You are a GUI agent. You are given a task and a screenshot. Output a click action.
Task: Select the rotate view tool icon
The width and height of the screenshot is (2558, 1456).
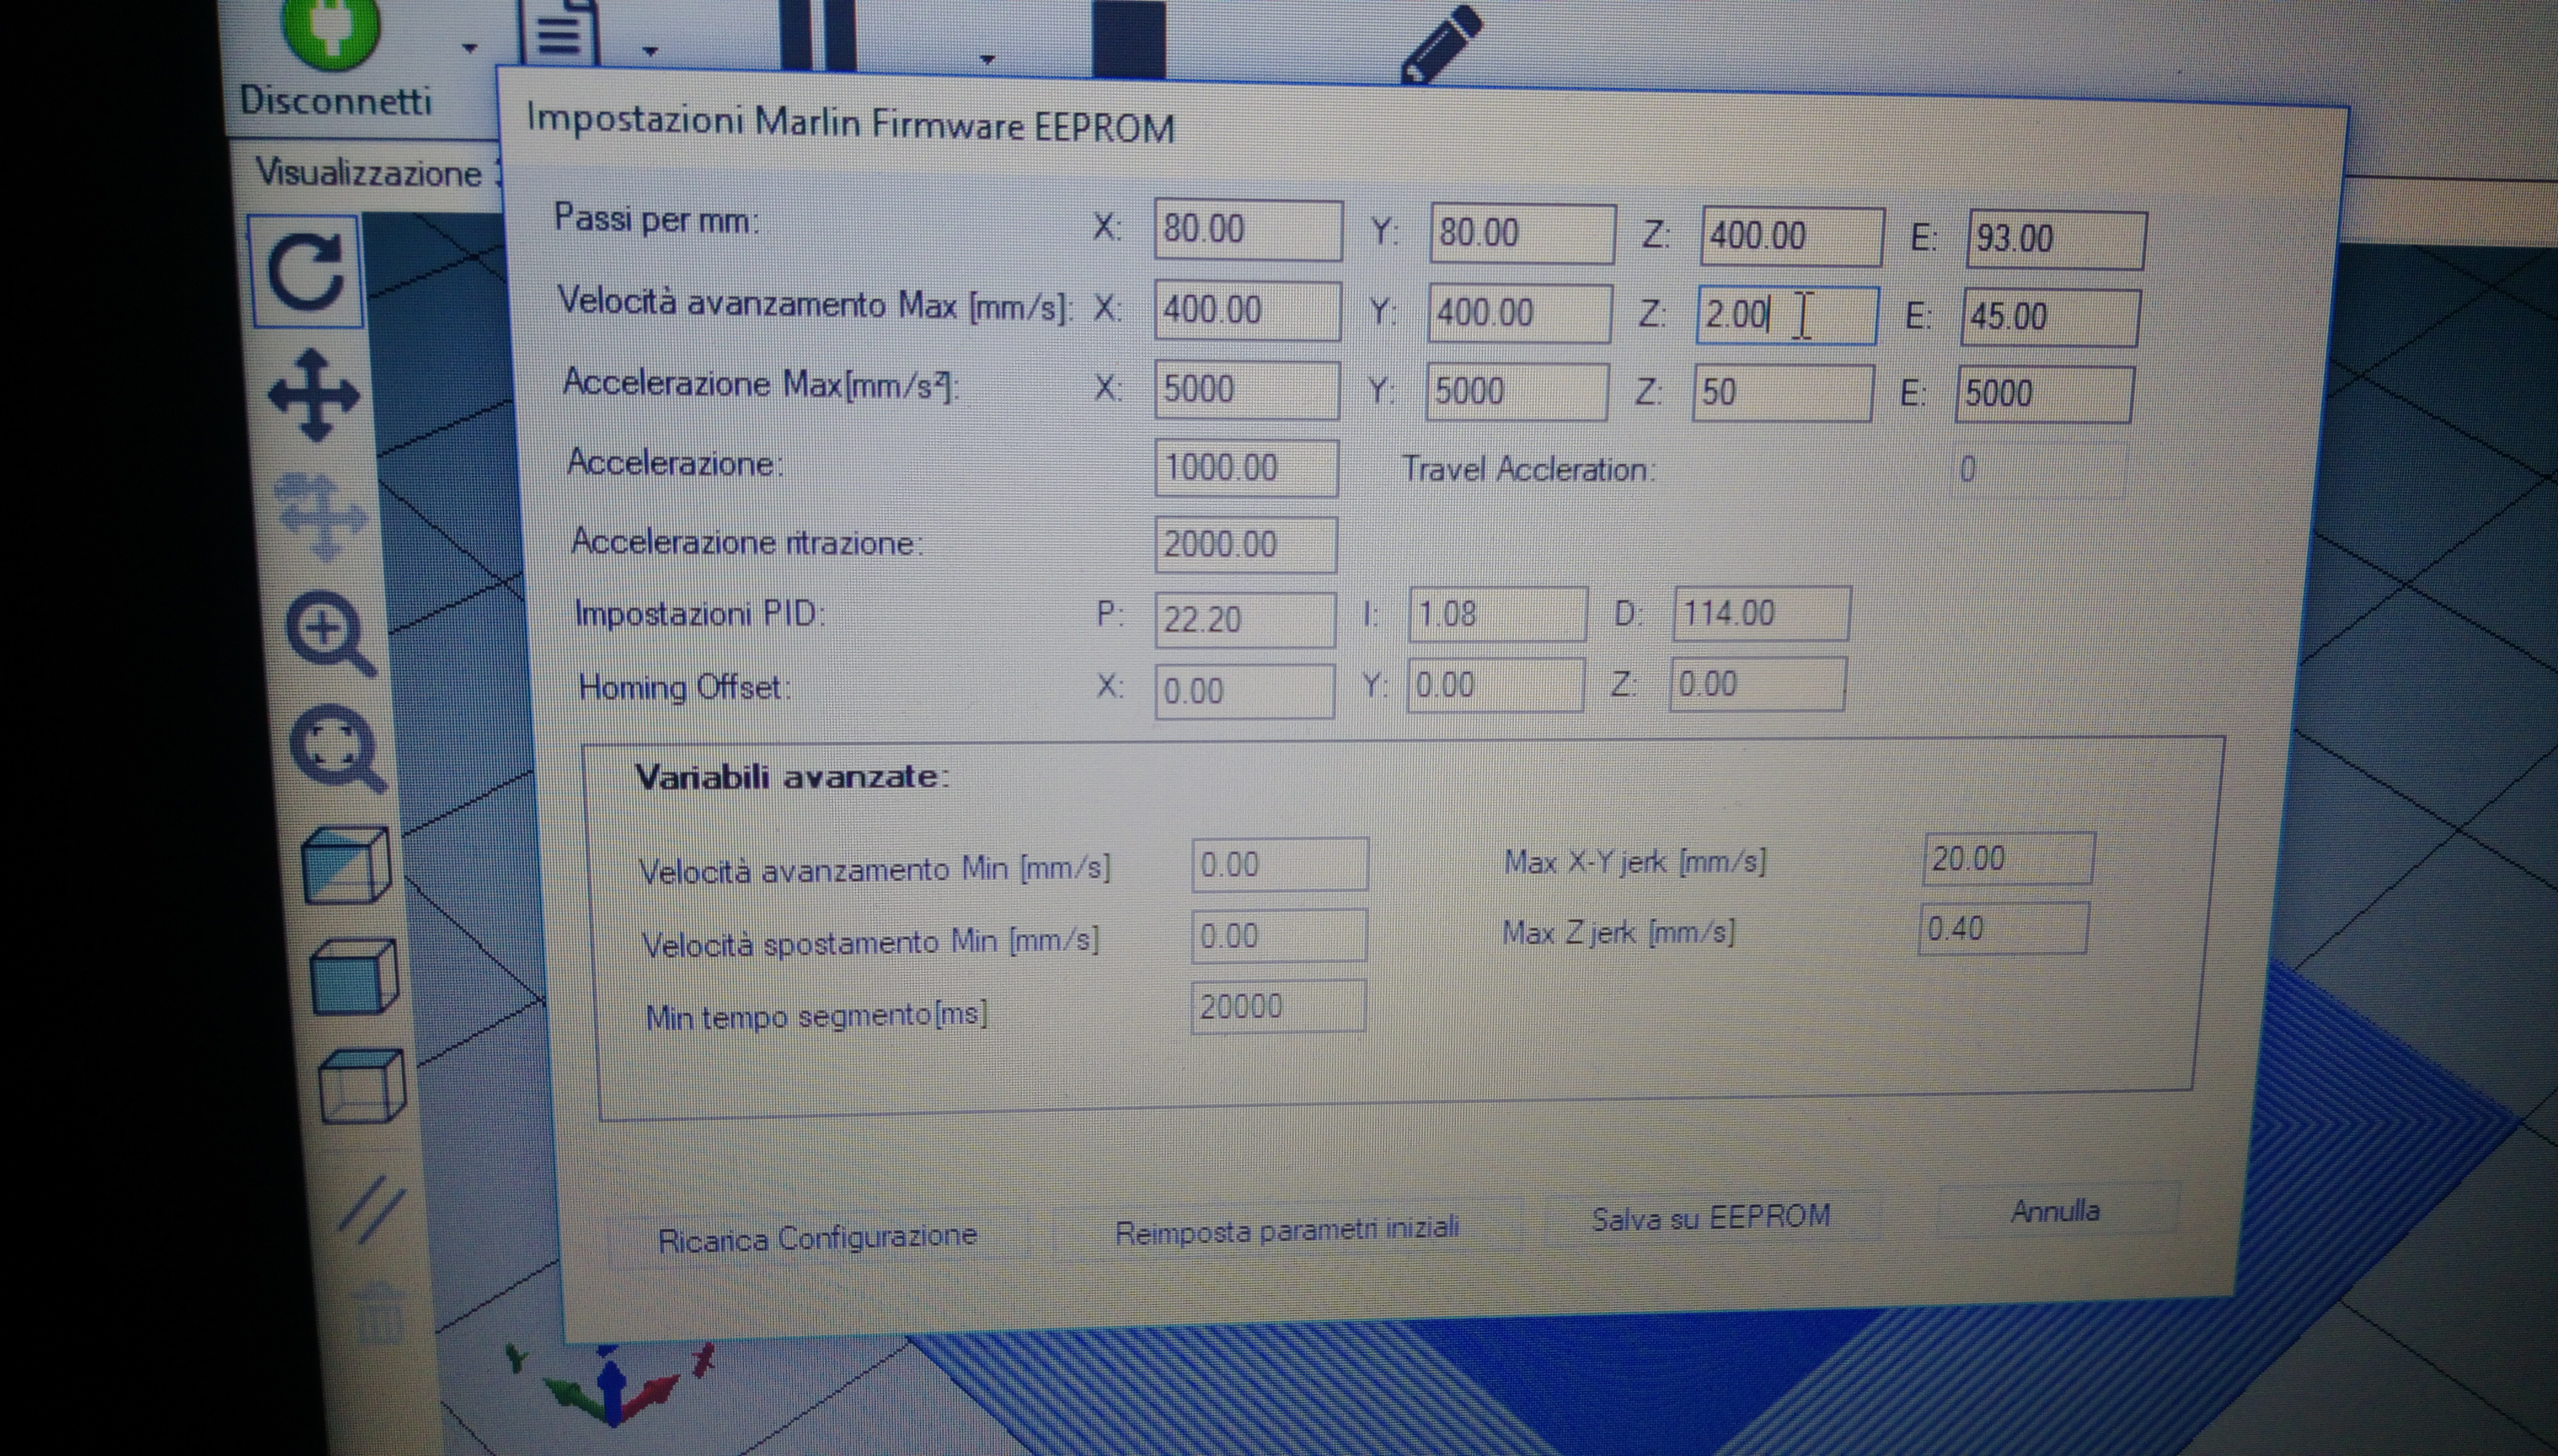[305, 271]
